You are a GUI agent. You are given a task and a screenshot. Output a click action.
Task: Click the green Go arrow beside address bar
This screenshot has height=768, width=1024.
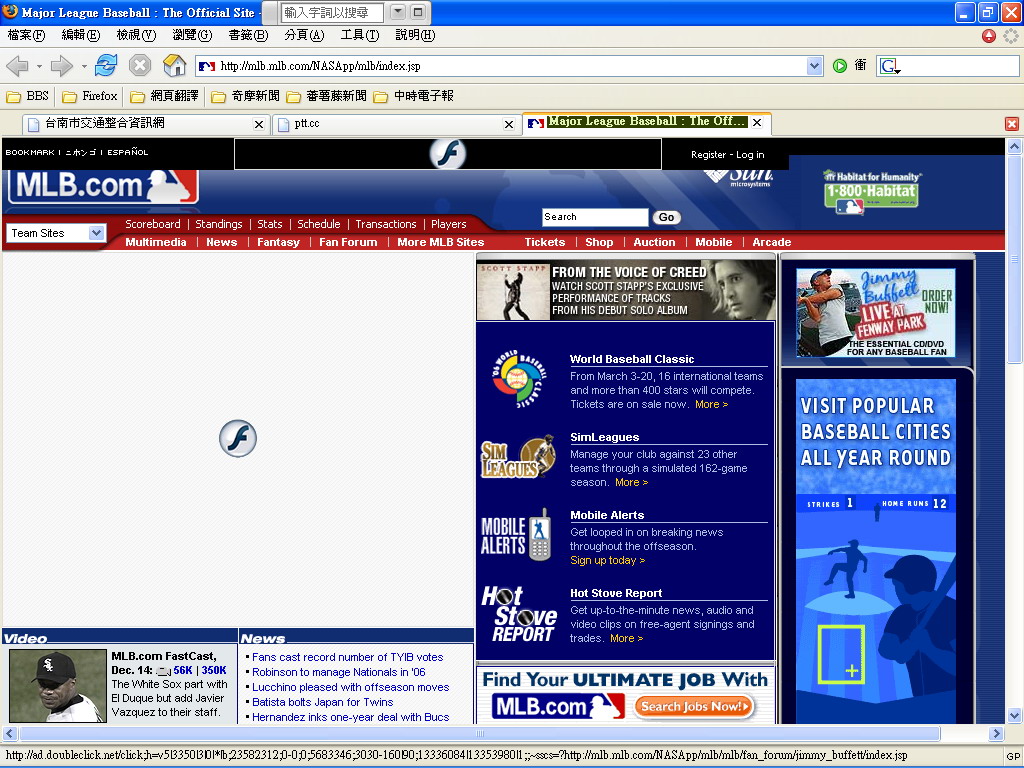(x=840, y=66)
